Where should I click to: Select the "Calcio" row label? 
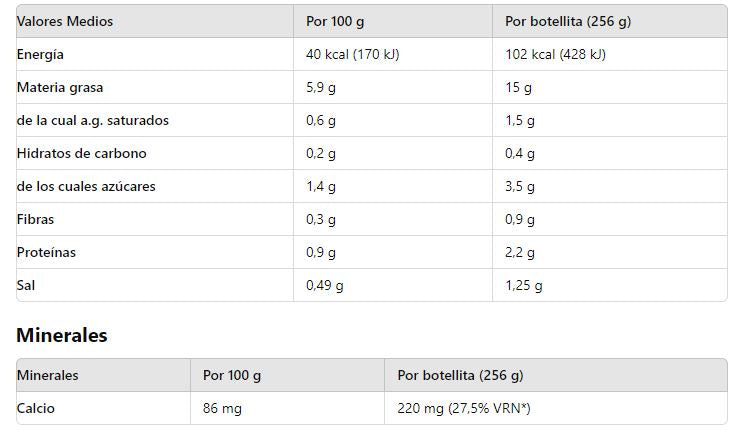point(36,408)
